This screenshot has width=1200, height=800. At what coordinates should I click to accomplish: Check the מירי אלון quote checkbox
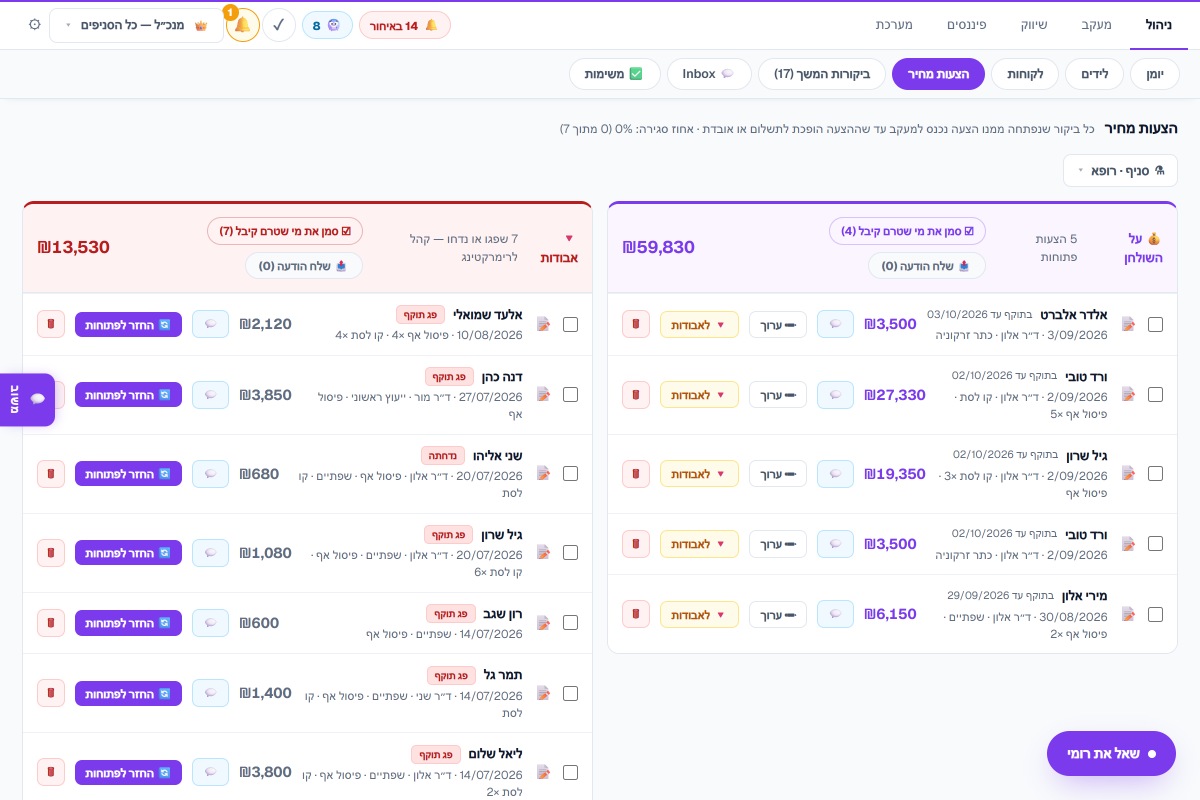point(1155,614)
